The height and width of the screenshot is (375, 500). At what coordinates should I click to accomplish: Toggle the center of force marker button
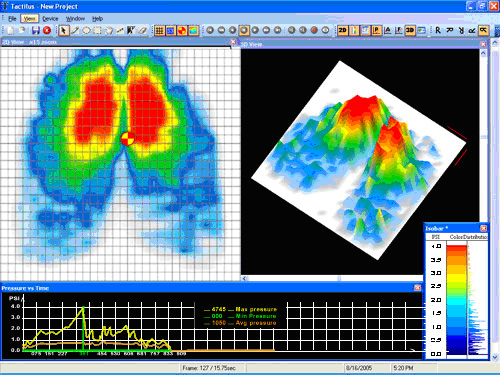click(182, 31)
